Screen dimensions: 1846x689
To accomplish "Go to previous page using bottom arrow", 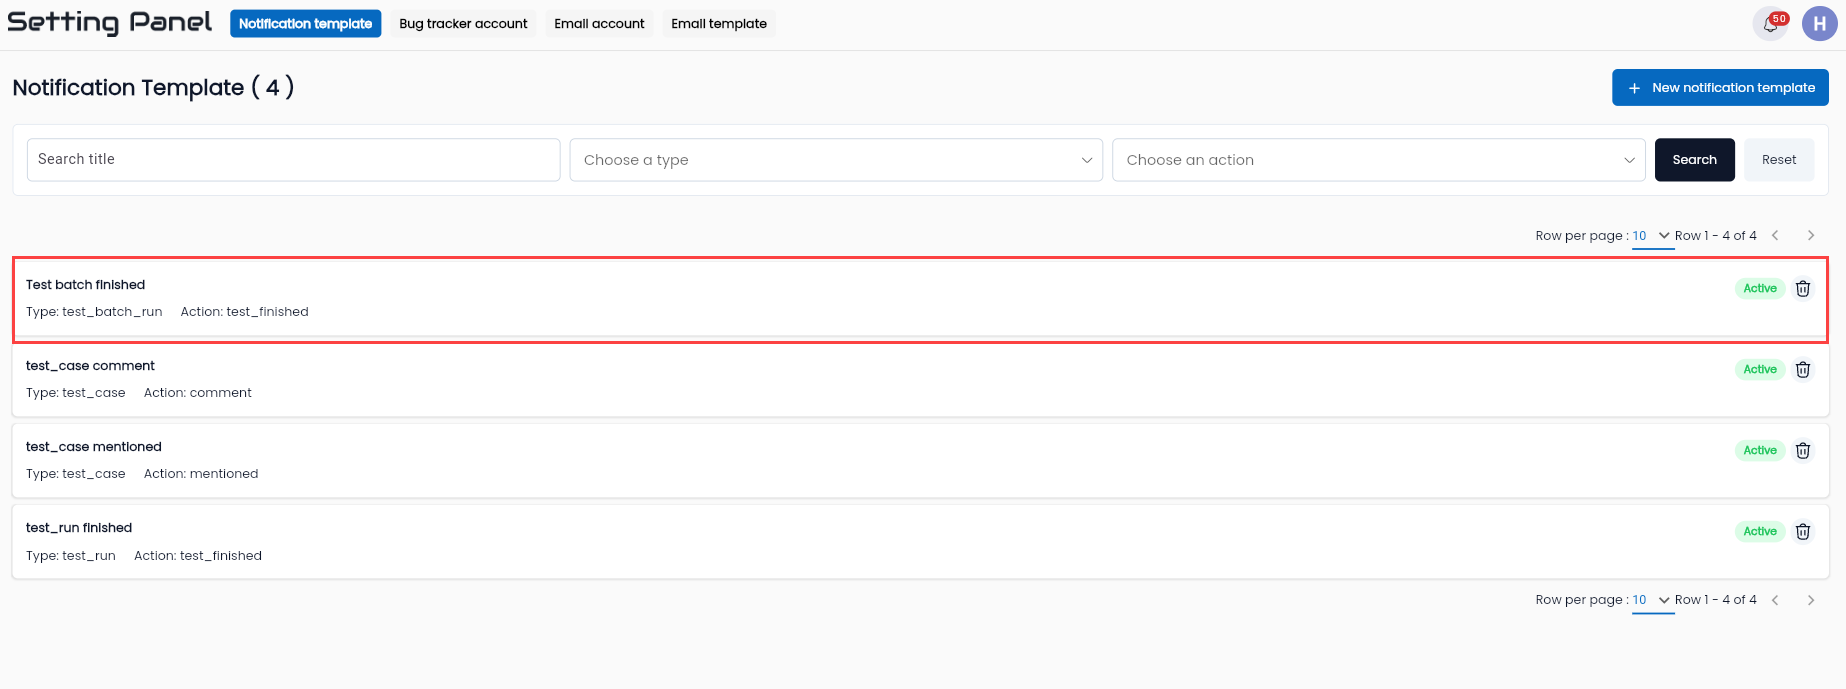I will point(1775,600).
